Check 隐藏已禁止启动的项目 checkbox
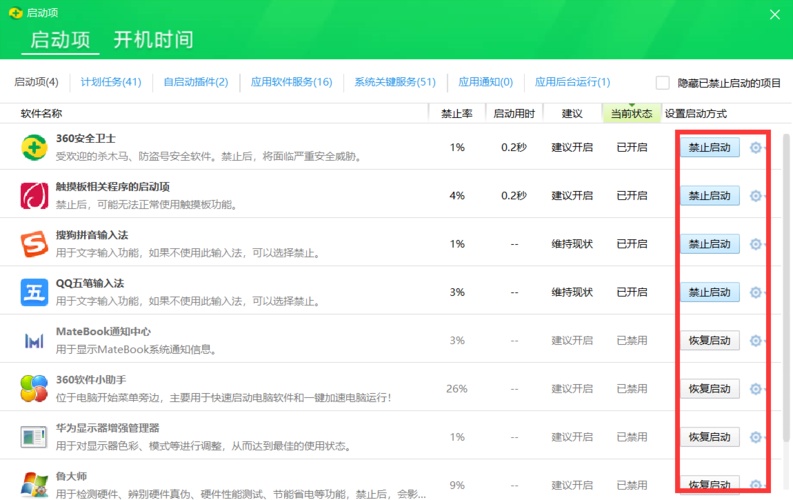This screenshot has width=793, height=500. pos(663,82)
